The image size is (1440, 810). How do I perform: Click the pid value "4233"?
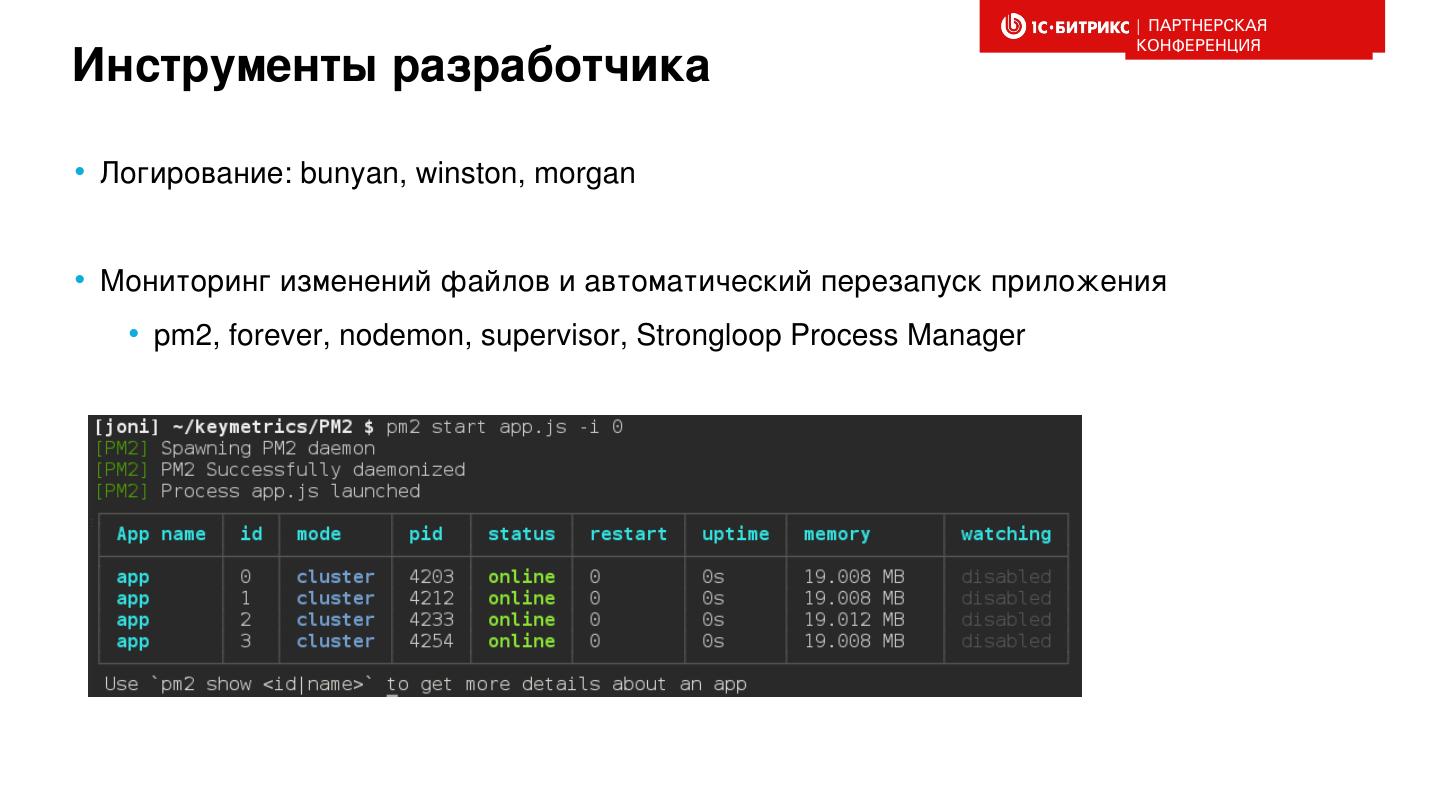(431, 620)
